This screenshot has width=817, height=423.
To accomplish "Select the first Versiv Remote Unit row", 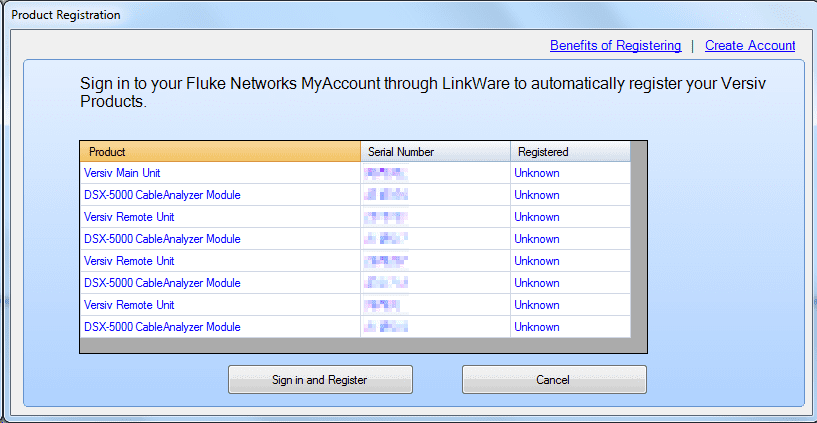I will (x=129, y=217).
